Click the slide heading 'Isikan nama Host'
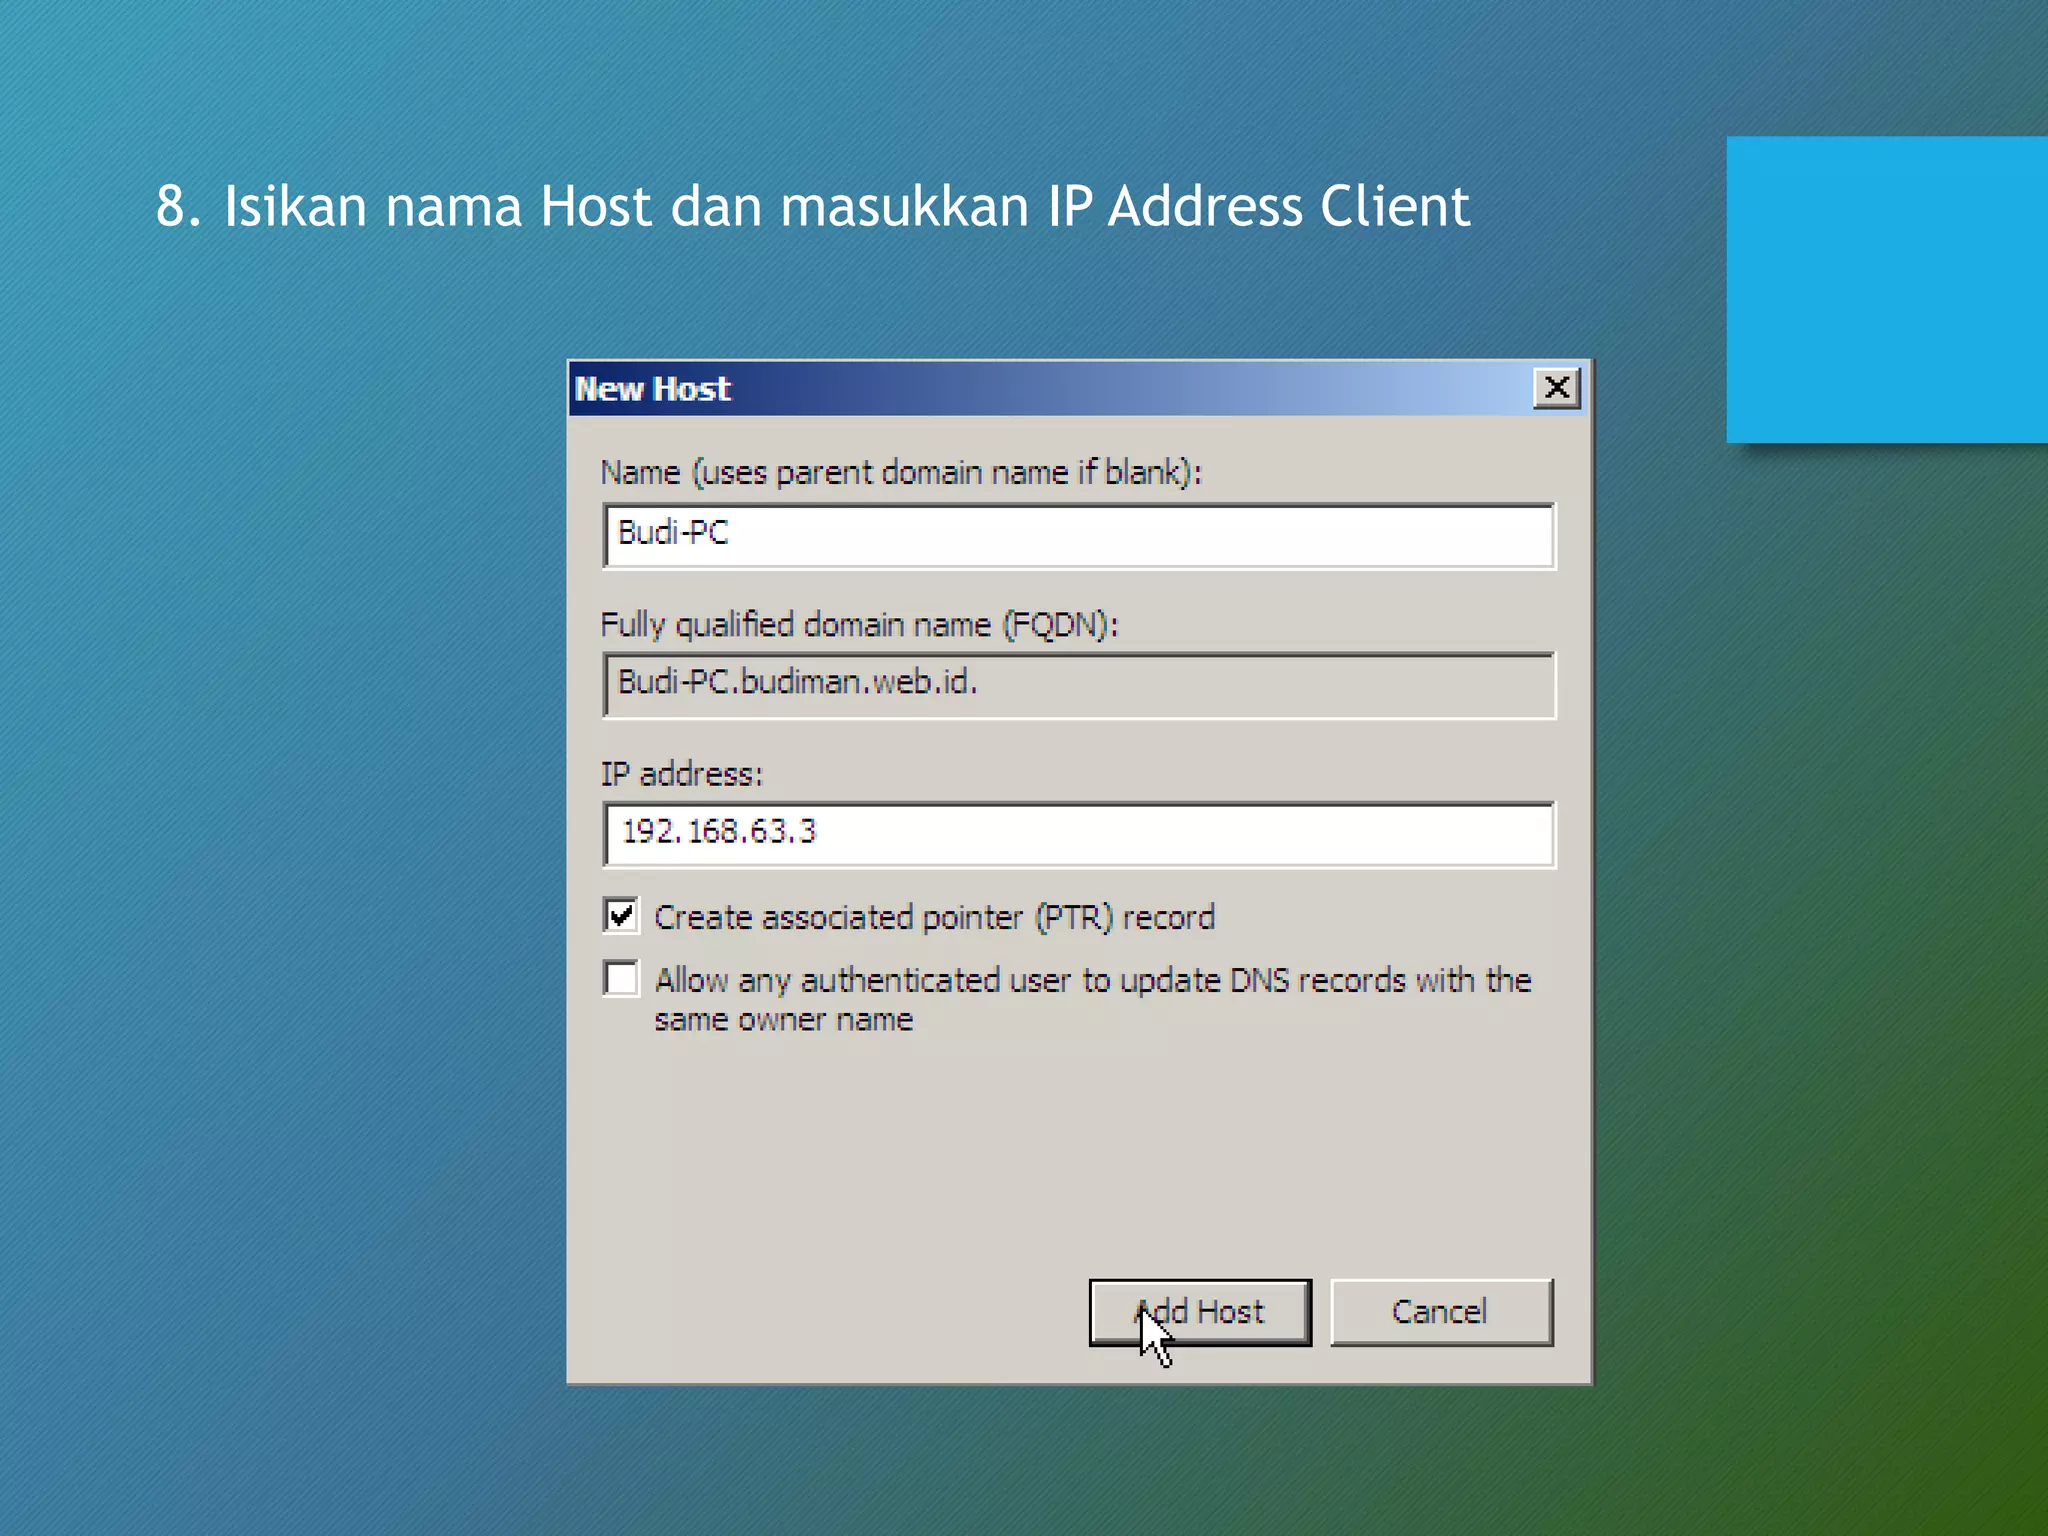The image size is (2048, 1536). [x=438, y=206]
